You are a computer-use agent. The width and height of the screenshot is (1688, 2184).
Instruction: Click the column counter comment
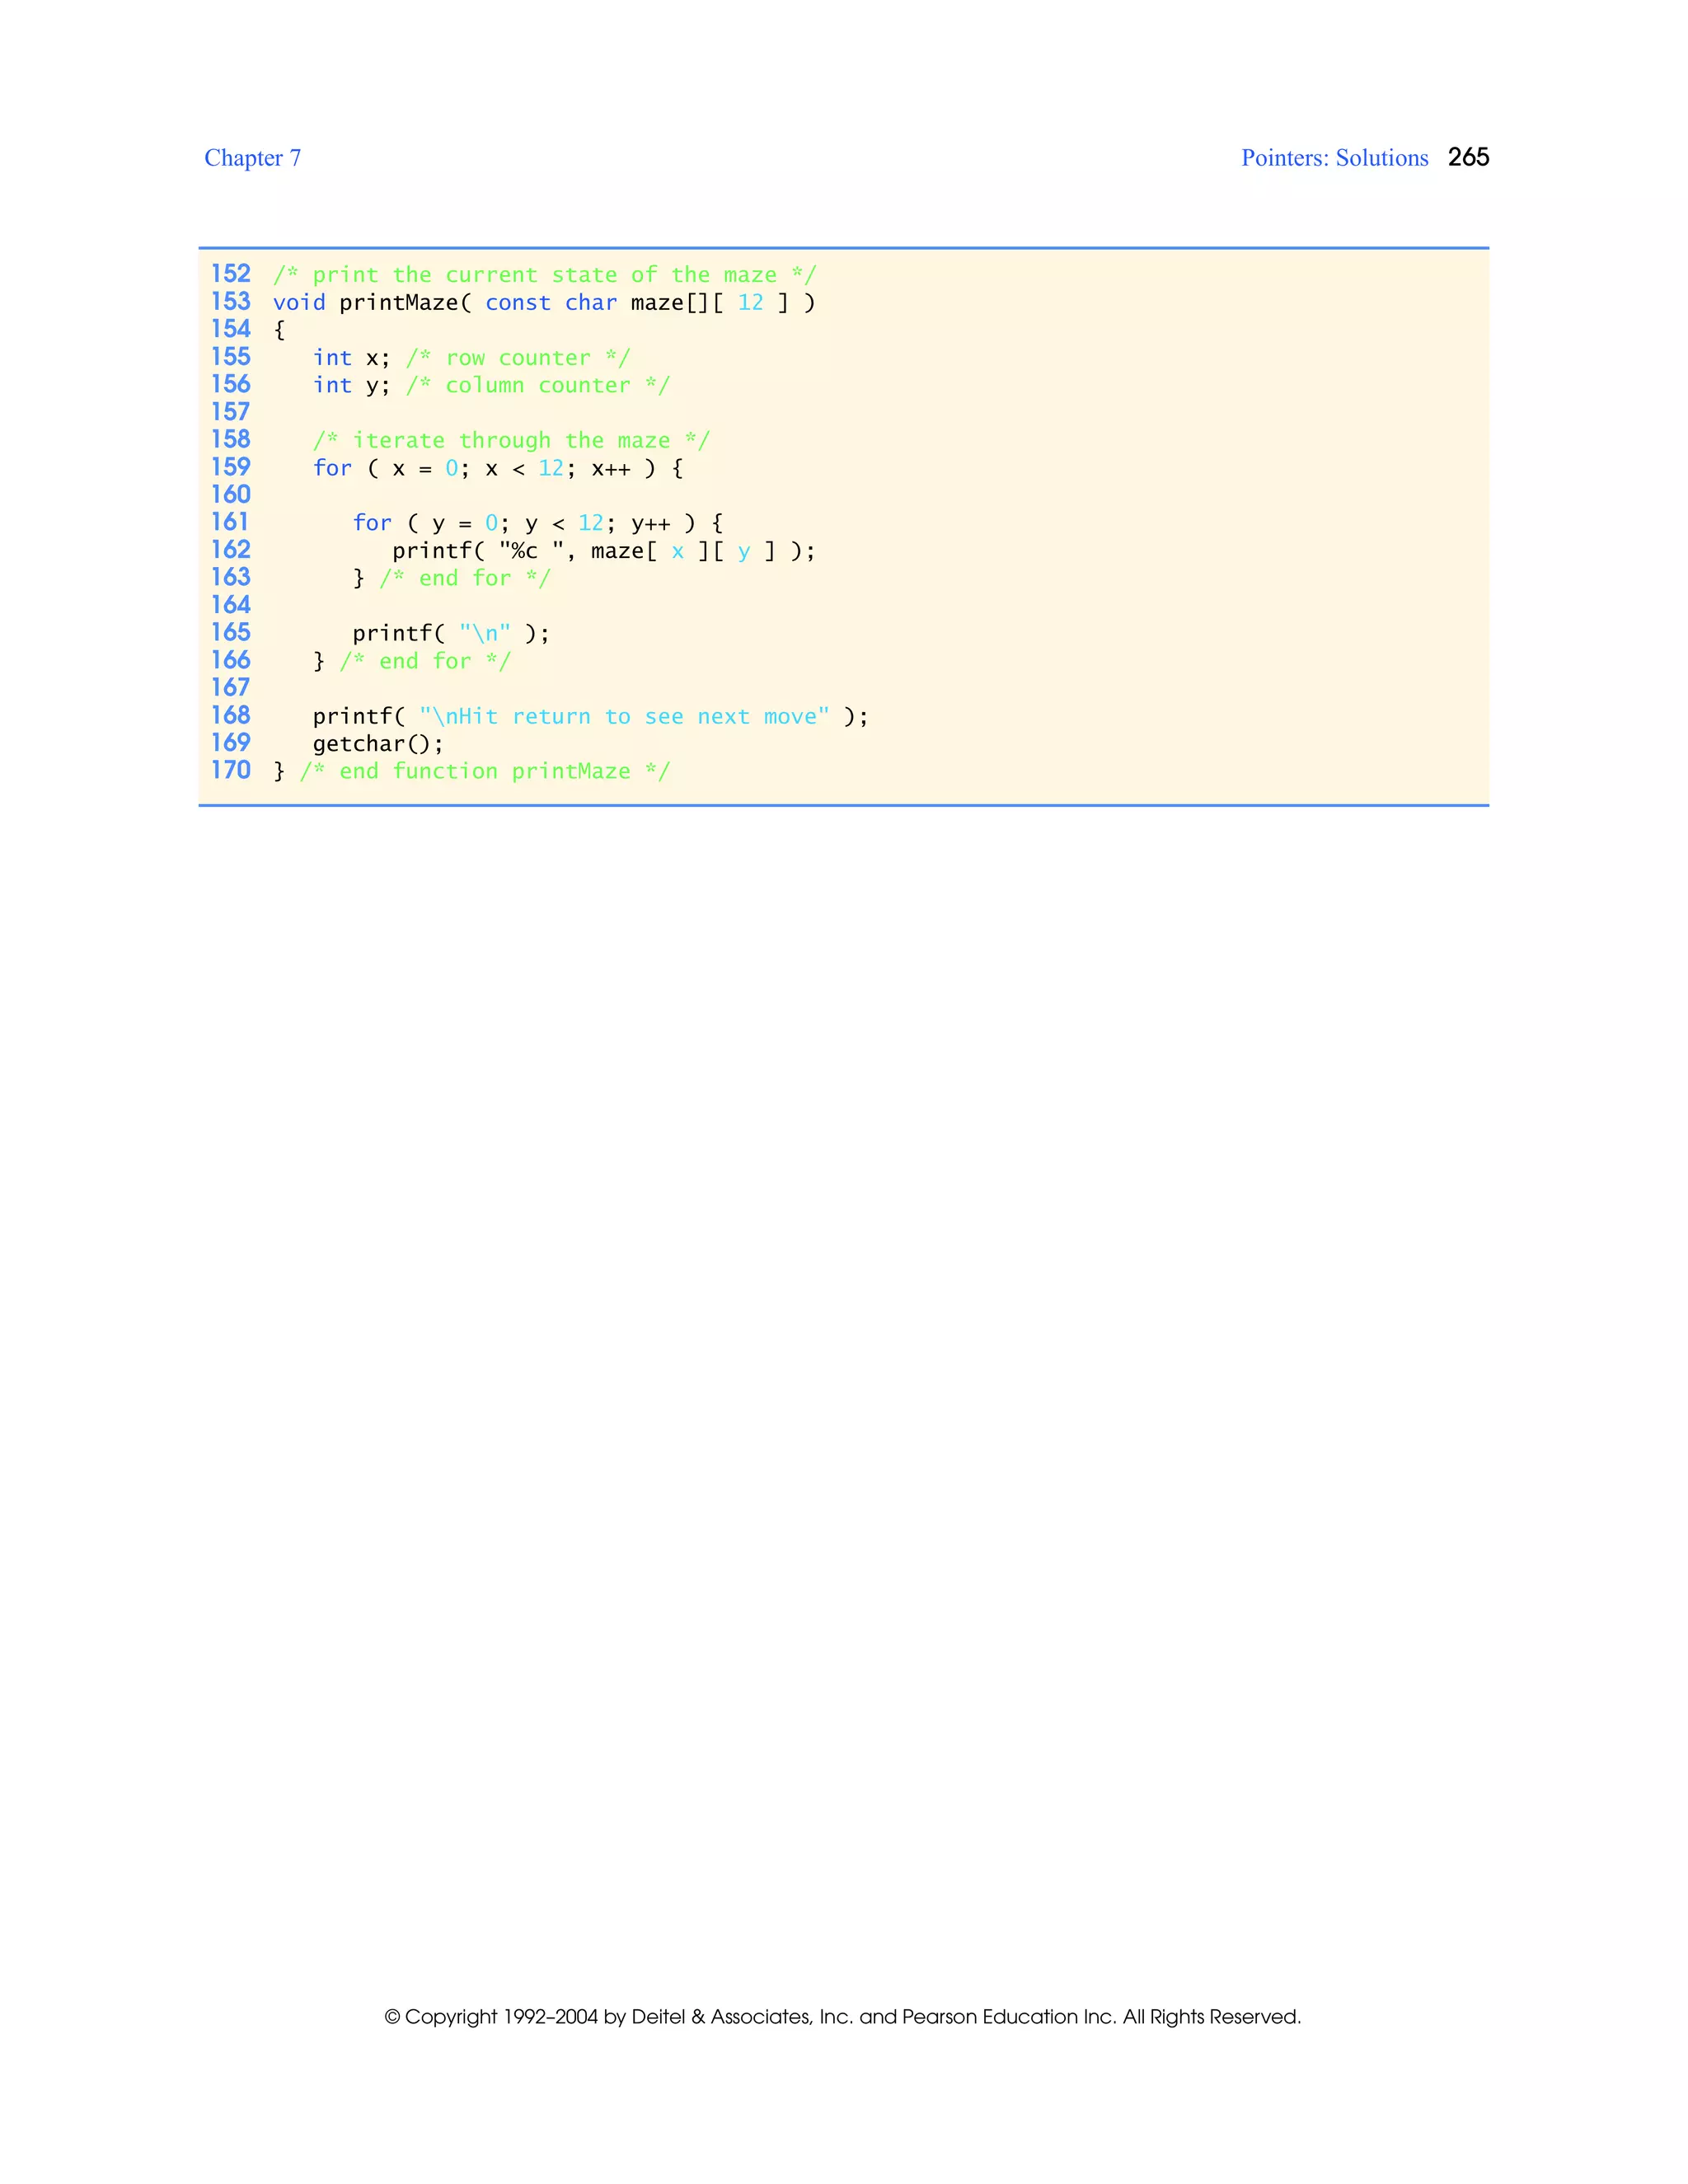[x=538, y=385]
